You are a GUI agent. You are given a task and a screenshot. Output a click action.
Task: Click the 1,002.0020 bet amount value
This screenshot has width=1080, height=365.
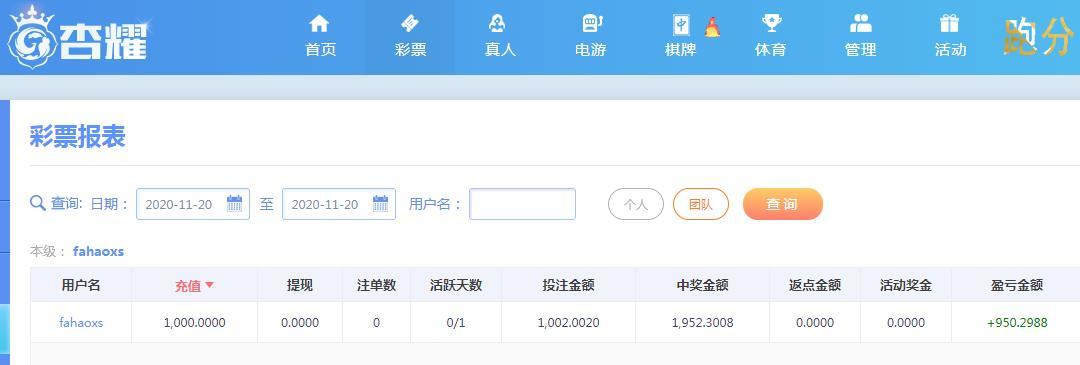568,322
